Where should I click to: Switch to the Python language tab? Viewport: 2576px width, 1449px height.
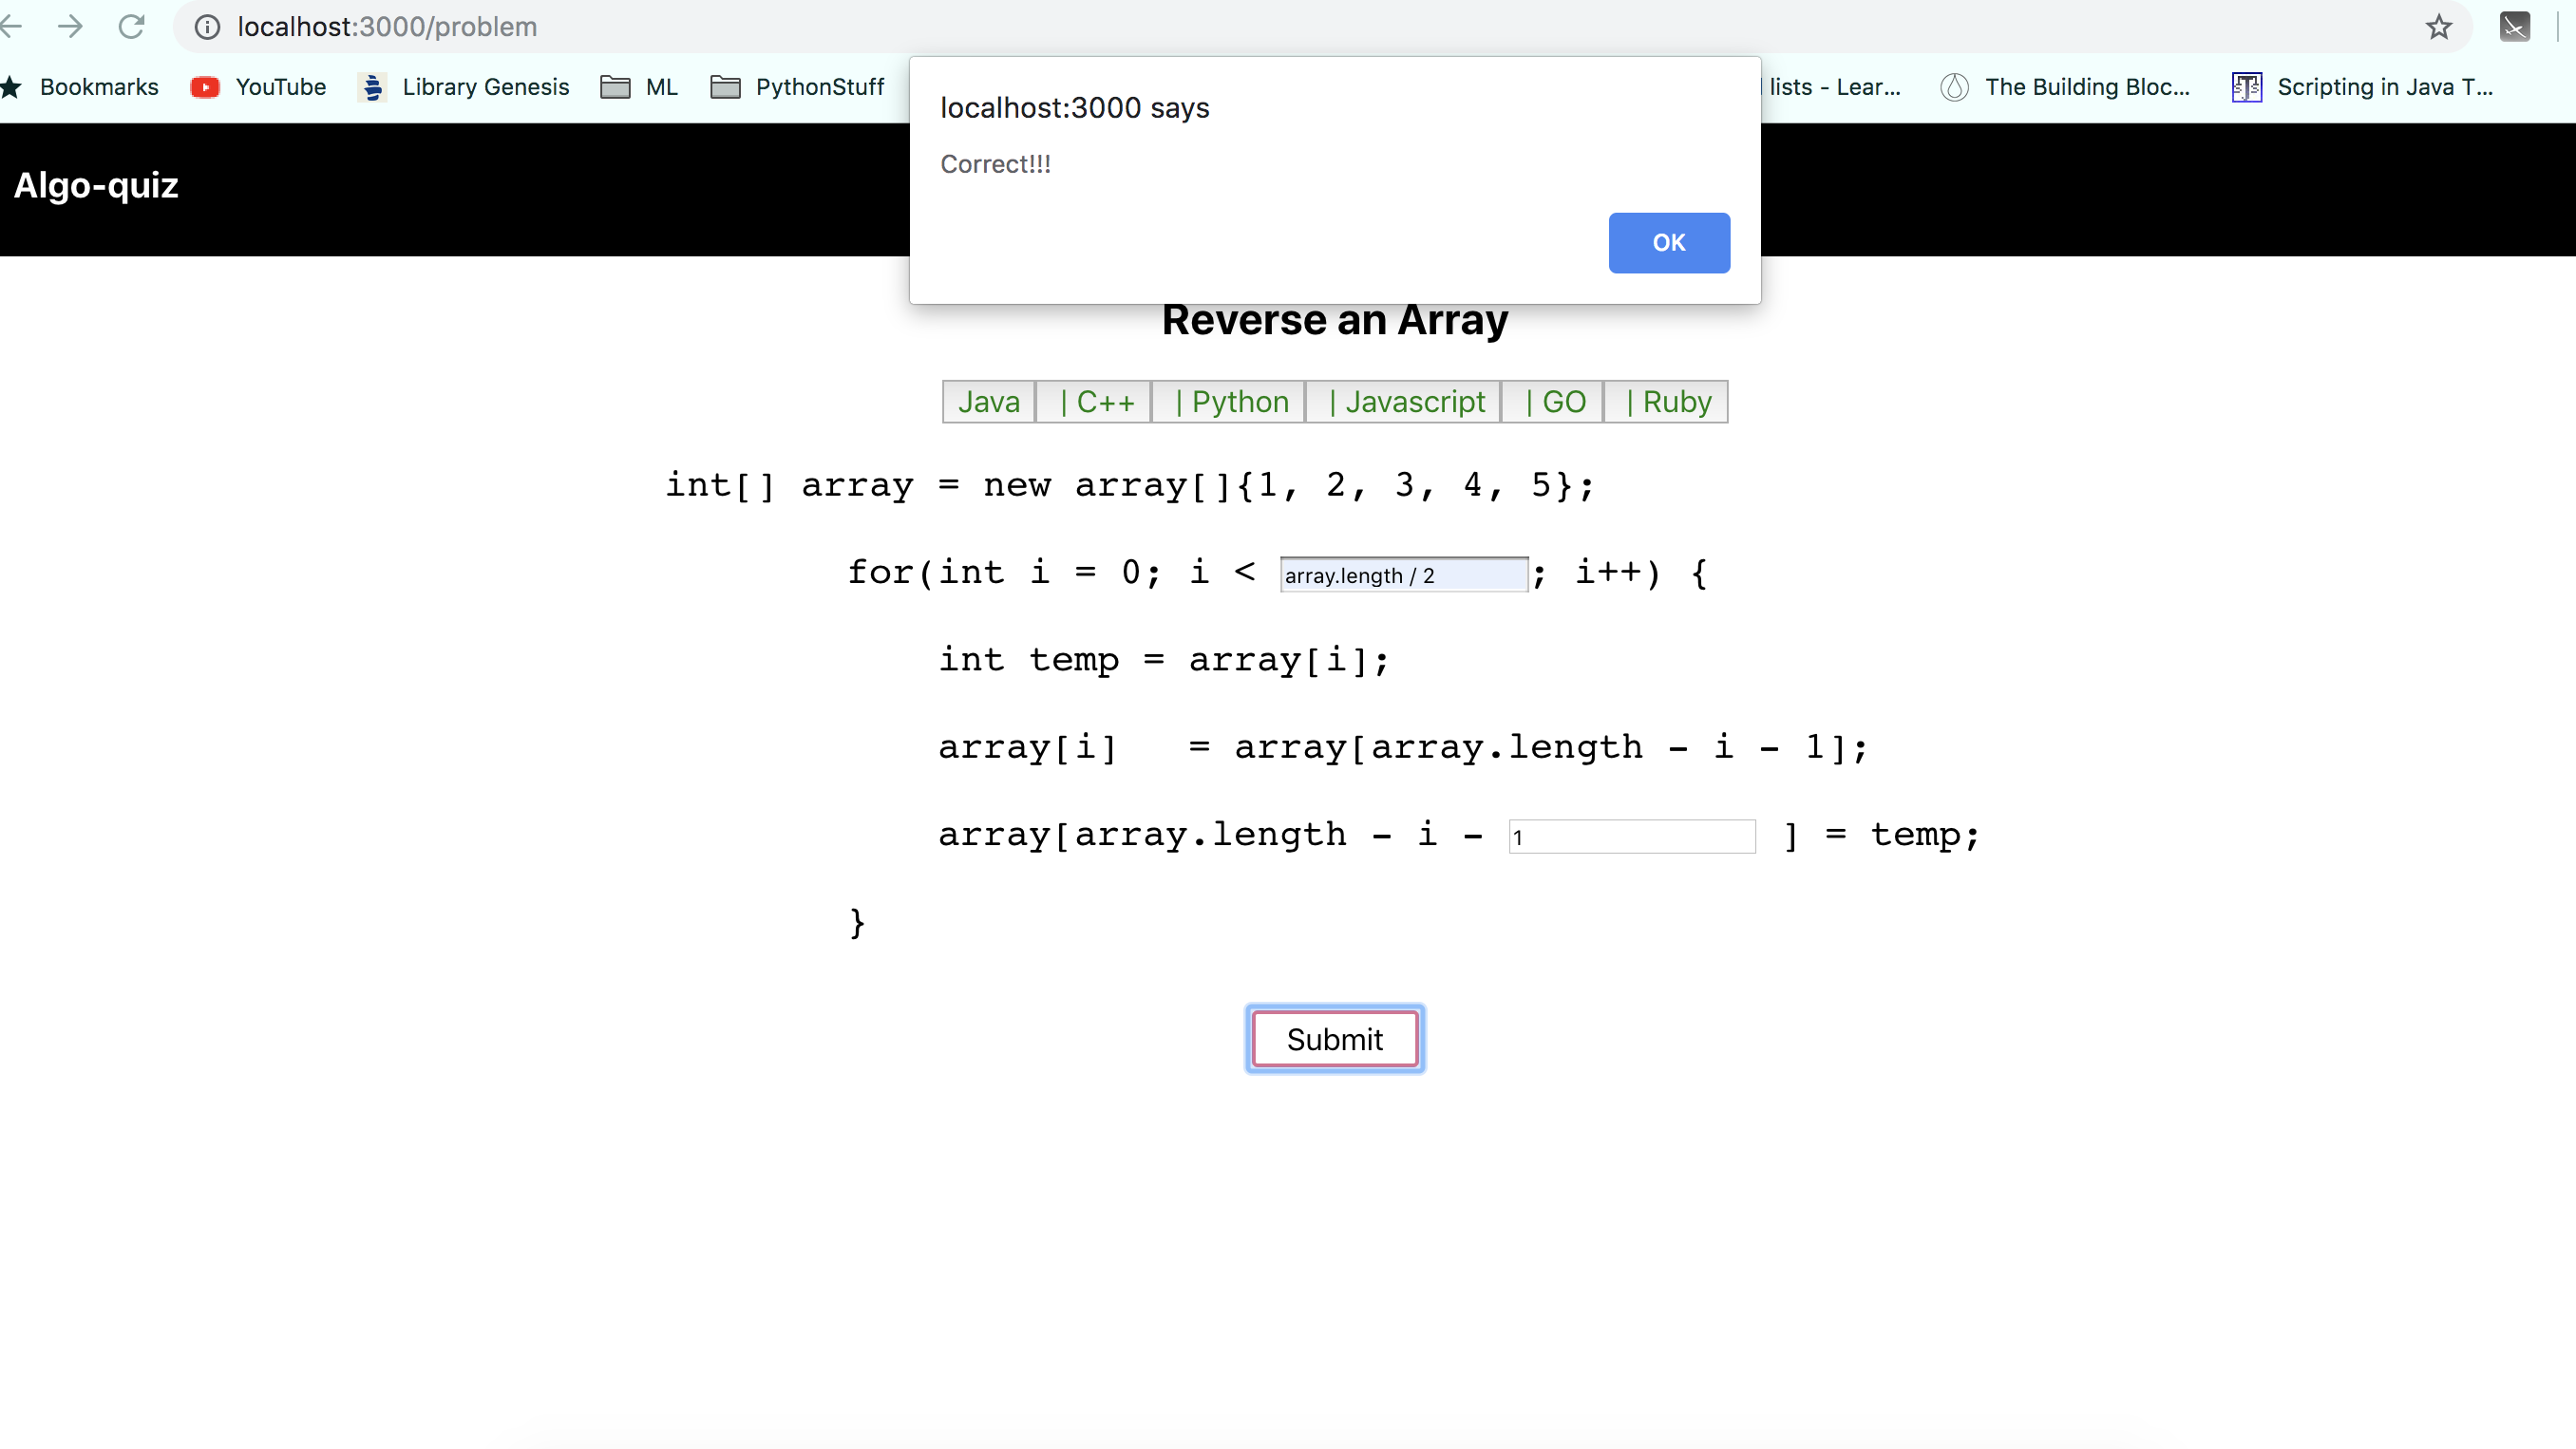click(x=1229, y=402)
